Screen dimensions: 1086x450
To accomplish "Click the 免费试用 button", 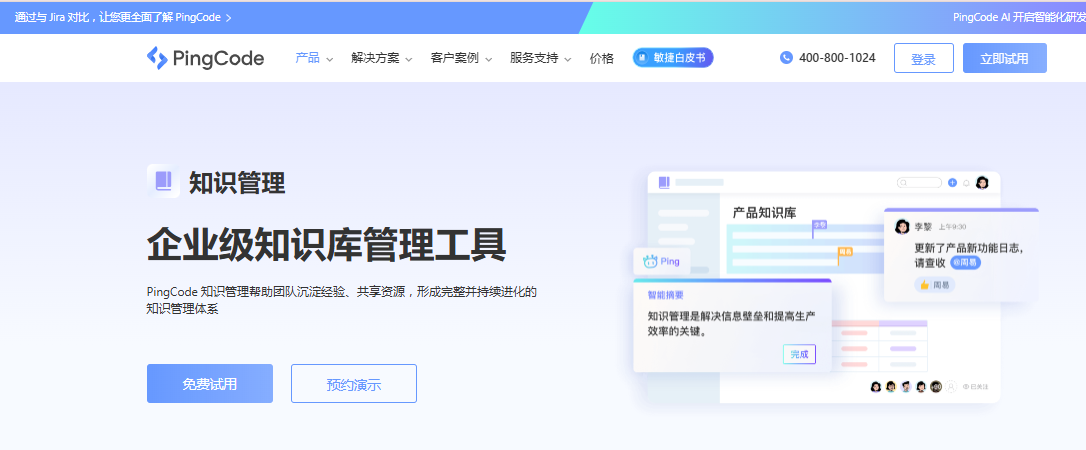I will tap(210, 384).
